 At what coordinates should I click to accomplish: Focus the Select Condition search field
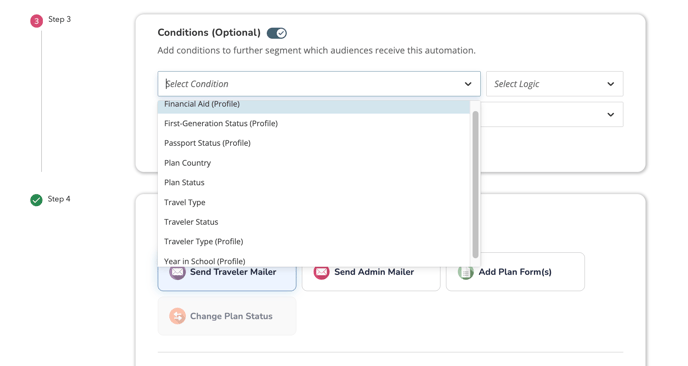click(312, 84)
